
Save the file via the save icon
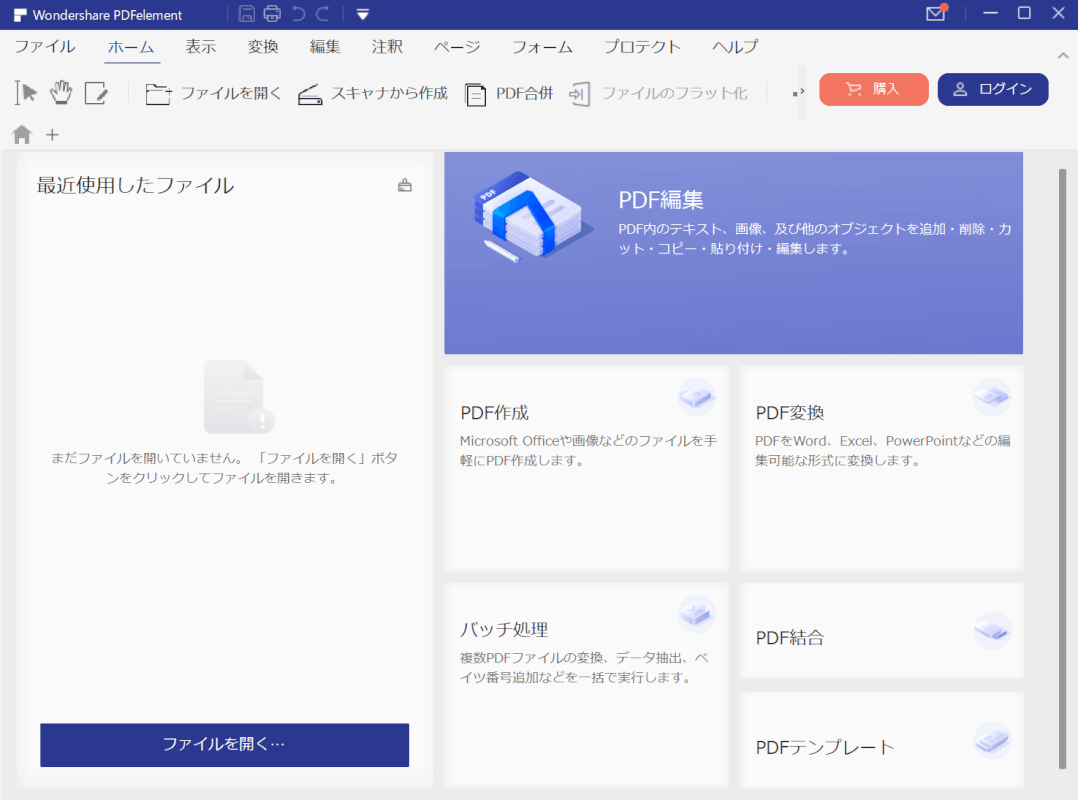(x=247, y=14)
